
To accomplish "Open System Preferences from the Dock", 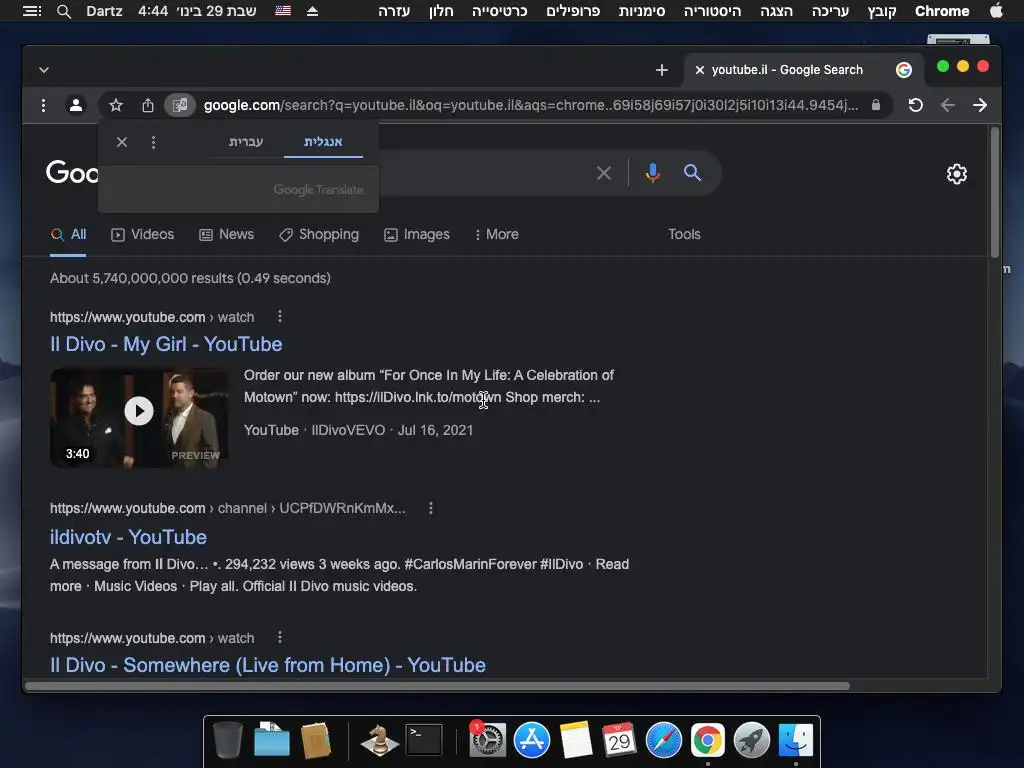I will pyautogui.click(x=487, y=741).
